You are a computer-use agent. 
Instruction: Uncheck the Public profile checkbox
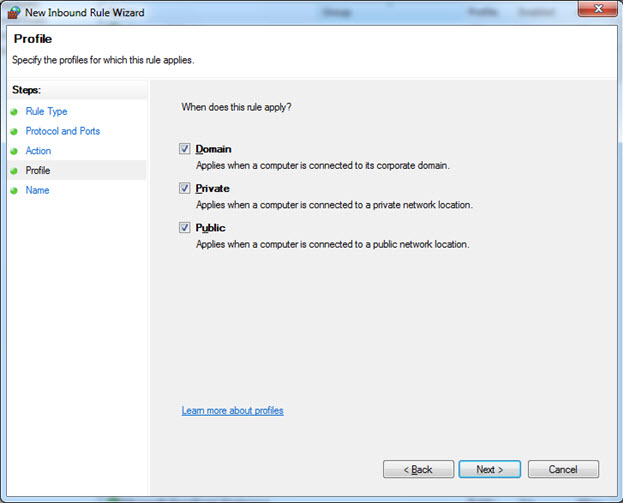coord(184,227)
